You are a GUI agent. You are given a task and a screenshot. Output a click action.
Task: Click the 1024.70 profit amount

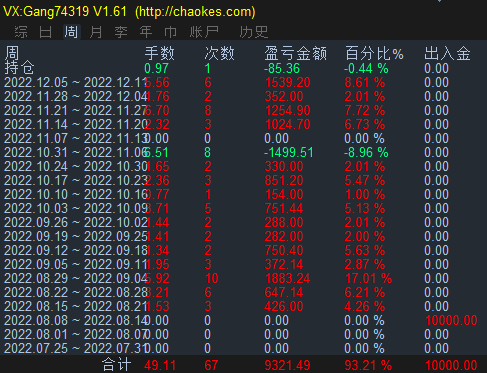tap(287, 124)
